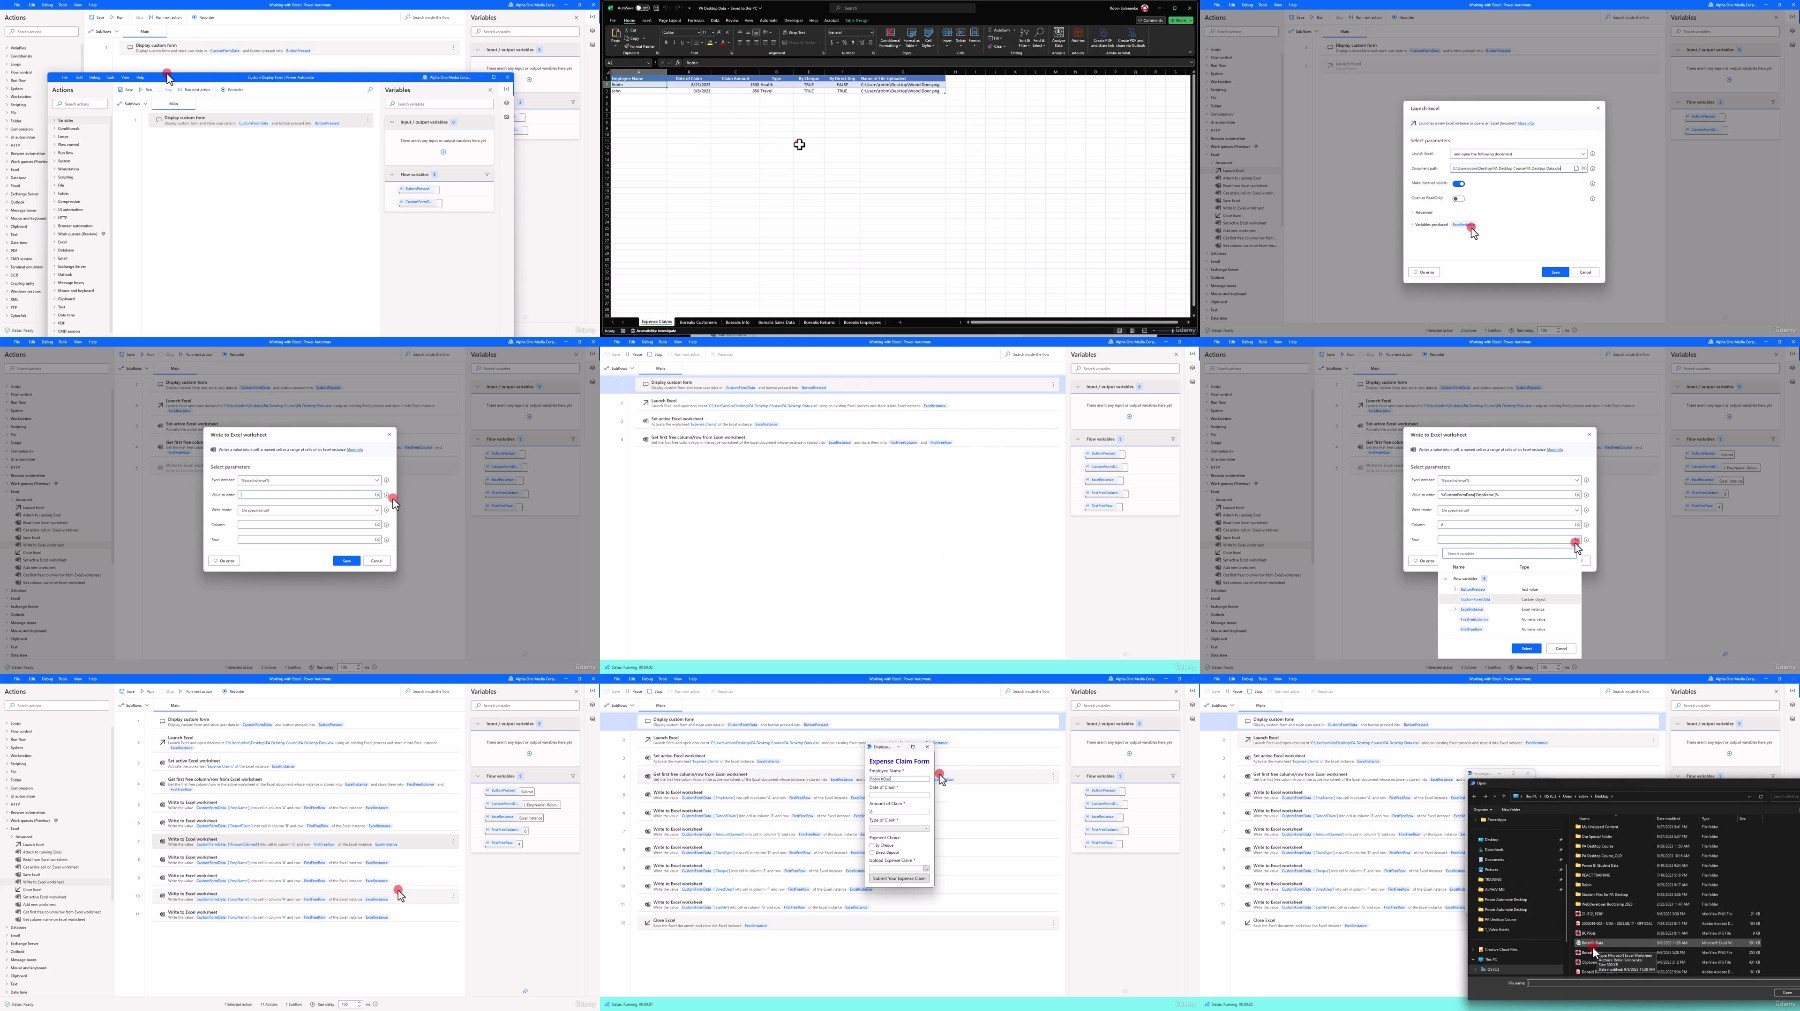1800x1011 pixels.
Task: Click variable icon in the empty Column field
Action: [378, 524]
